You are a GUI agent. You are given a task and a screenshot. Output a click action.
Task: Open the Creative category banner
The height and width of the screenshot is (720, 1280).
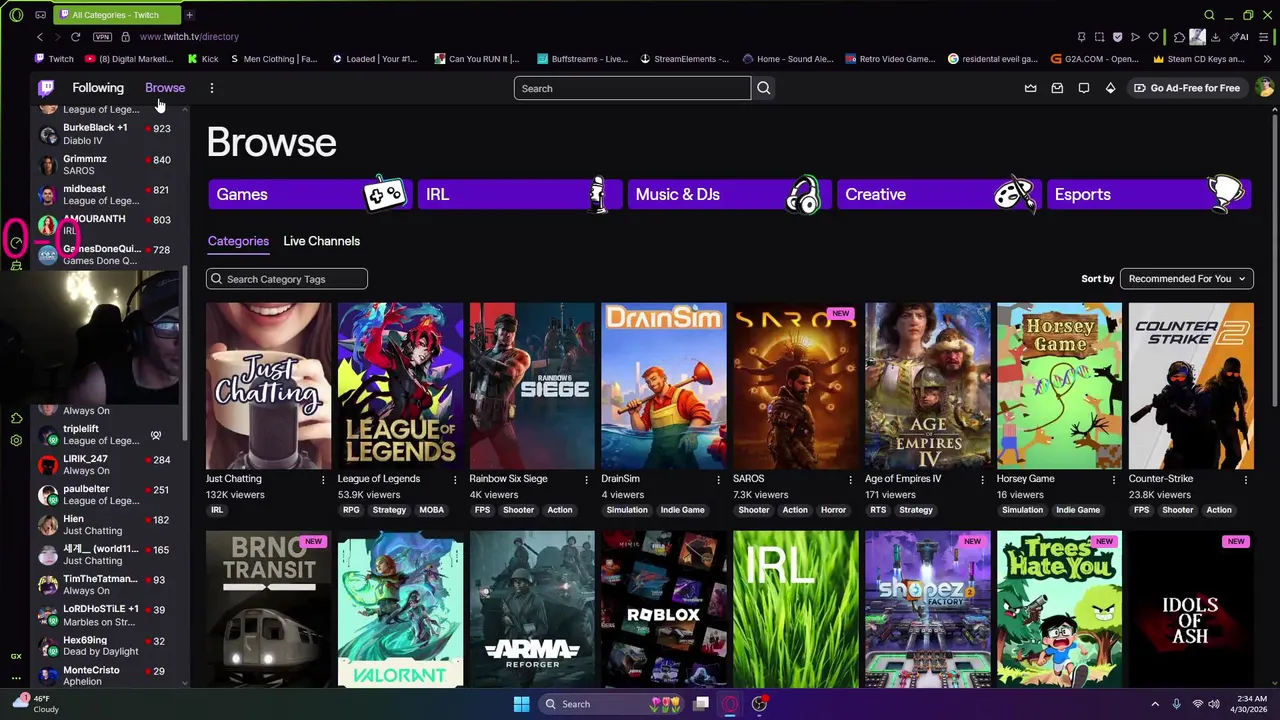[938, 194]
